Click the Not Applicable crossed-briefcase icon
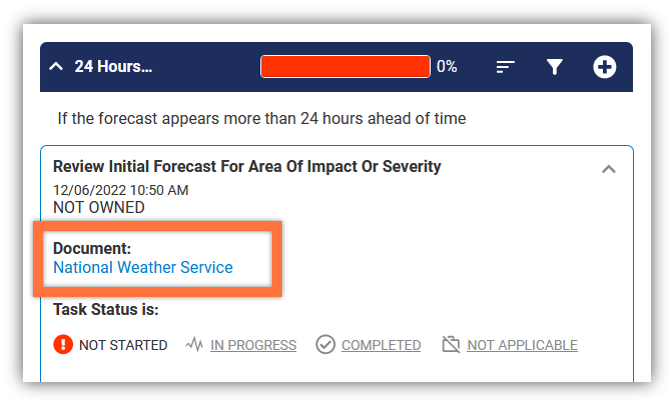 (x=451, y=344)
